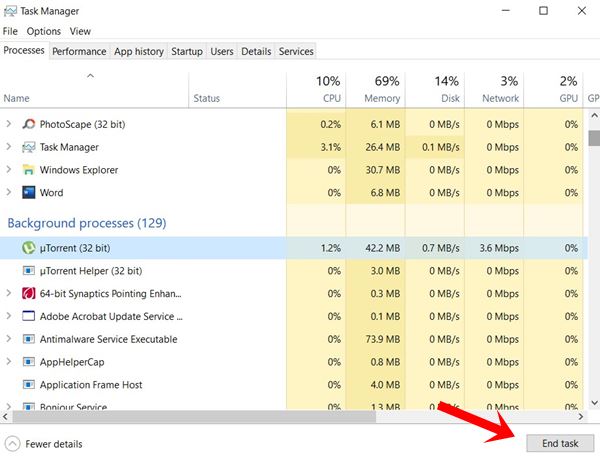Expand the 64-bit Synaptics Pointing entry
This screenshot has width=600, height=461.
pyautogui.click(x=9, y=293)
